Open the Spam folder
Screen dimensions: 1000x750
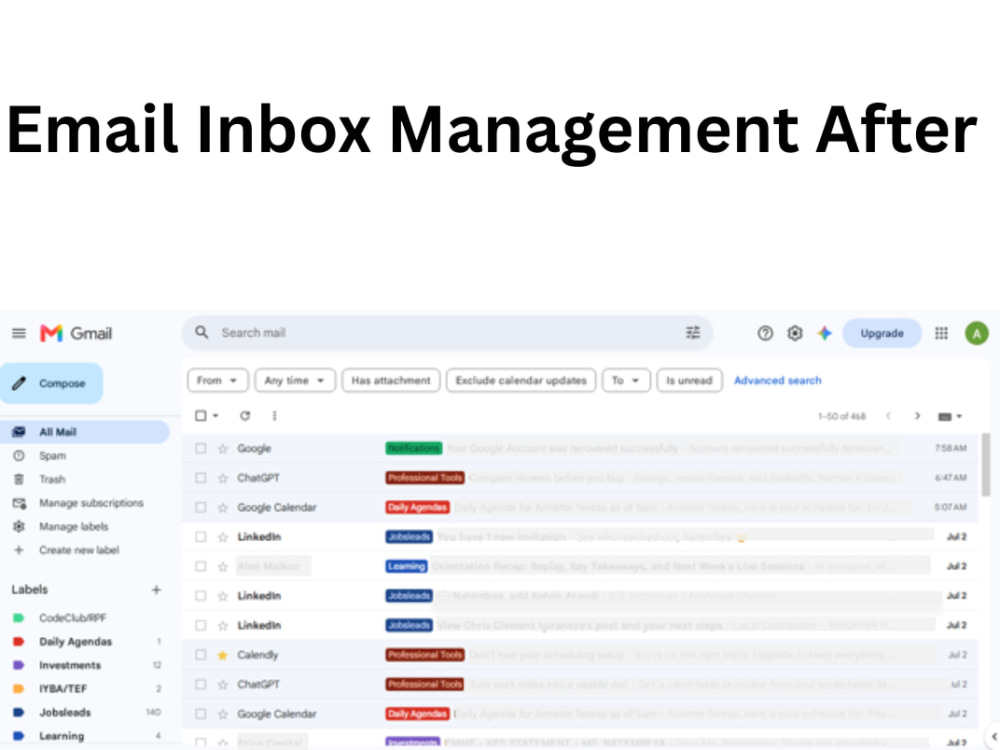coord(52,456)
